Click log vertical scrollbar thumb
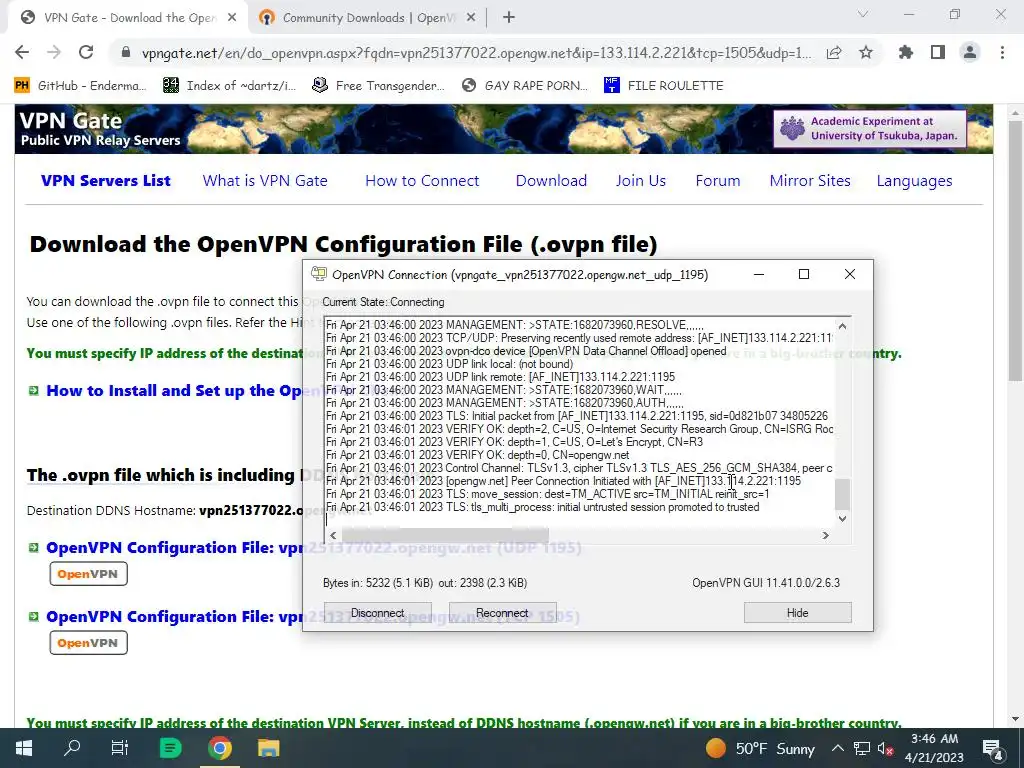Viewport: 1024px width, 768px height. click(842, 494)
